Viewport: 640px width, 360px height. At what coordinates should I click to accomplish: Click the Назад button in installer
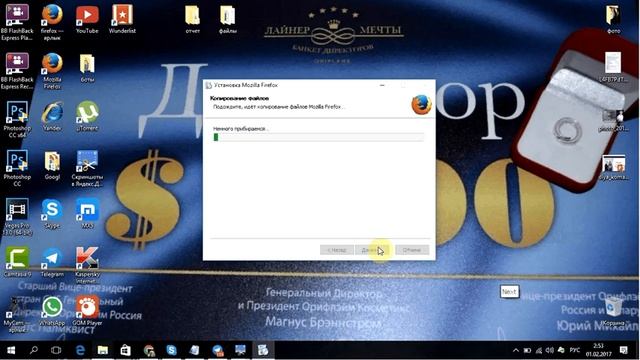click(337, 250)
